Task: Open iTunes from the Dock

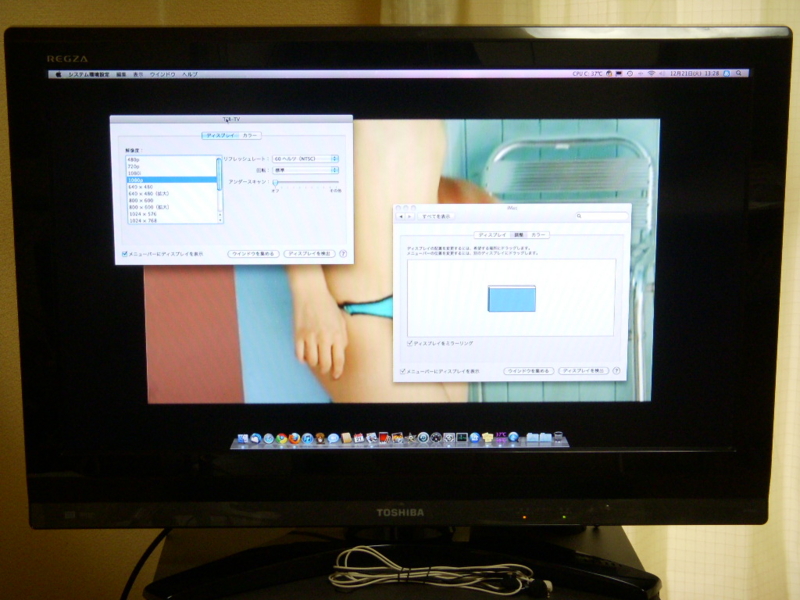Action: click(x=307, y=438)
